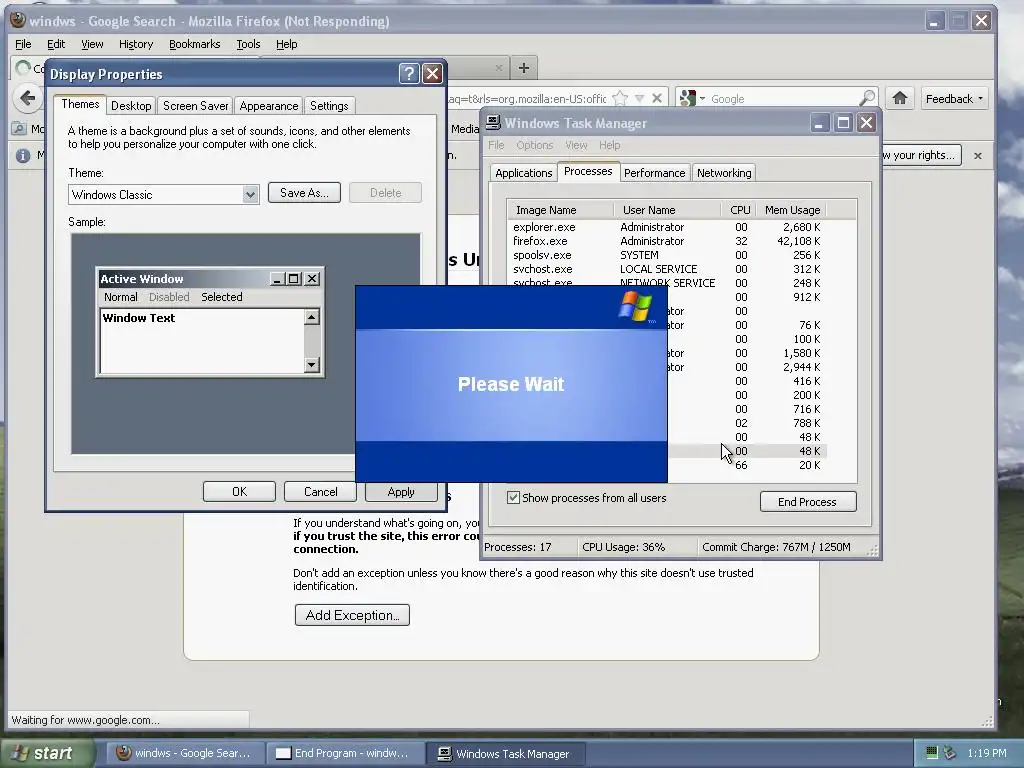Image resolution: width=1024 pixels, height=768 pixels.
Task: Click End Process button
Action: (x=808, y=502)
